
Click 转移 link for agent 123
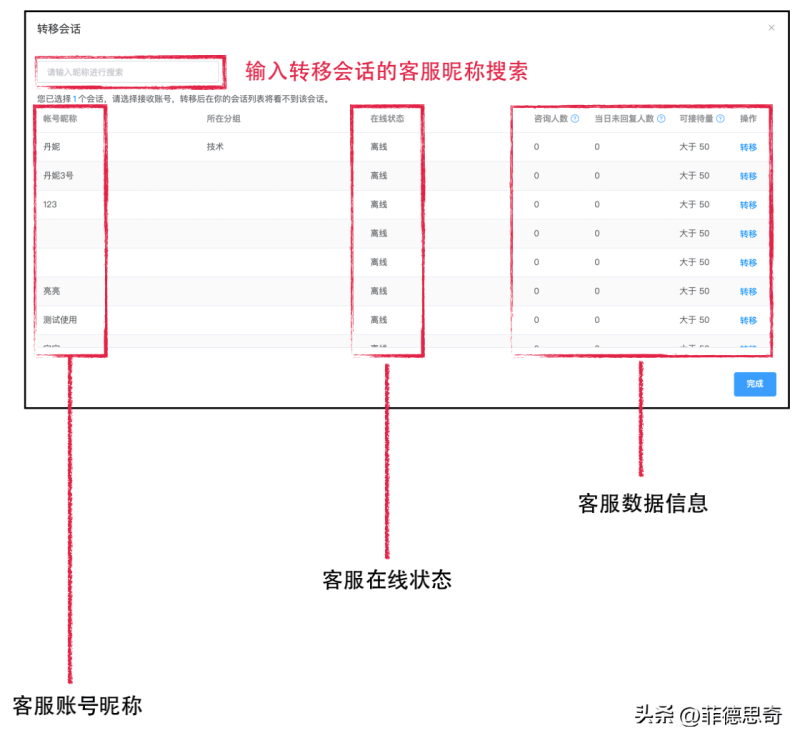745,204
